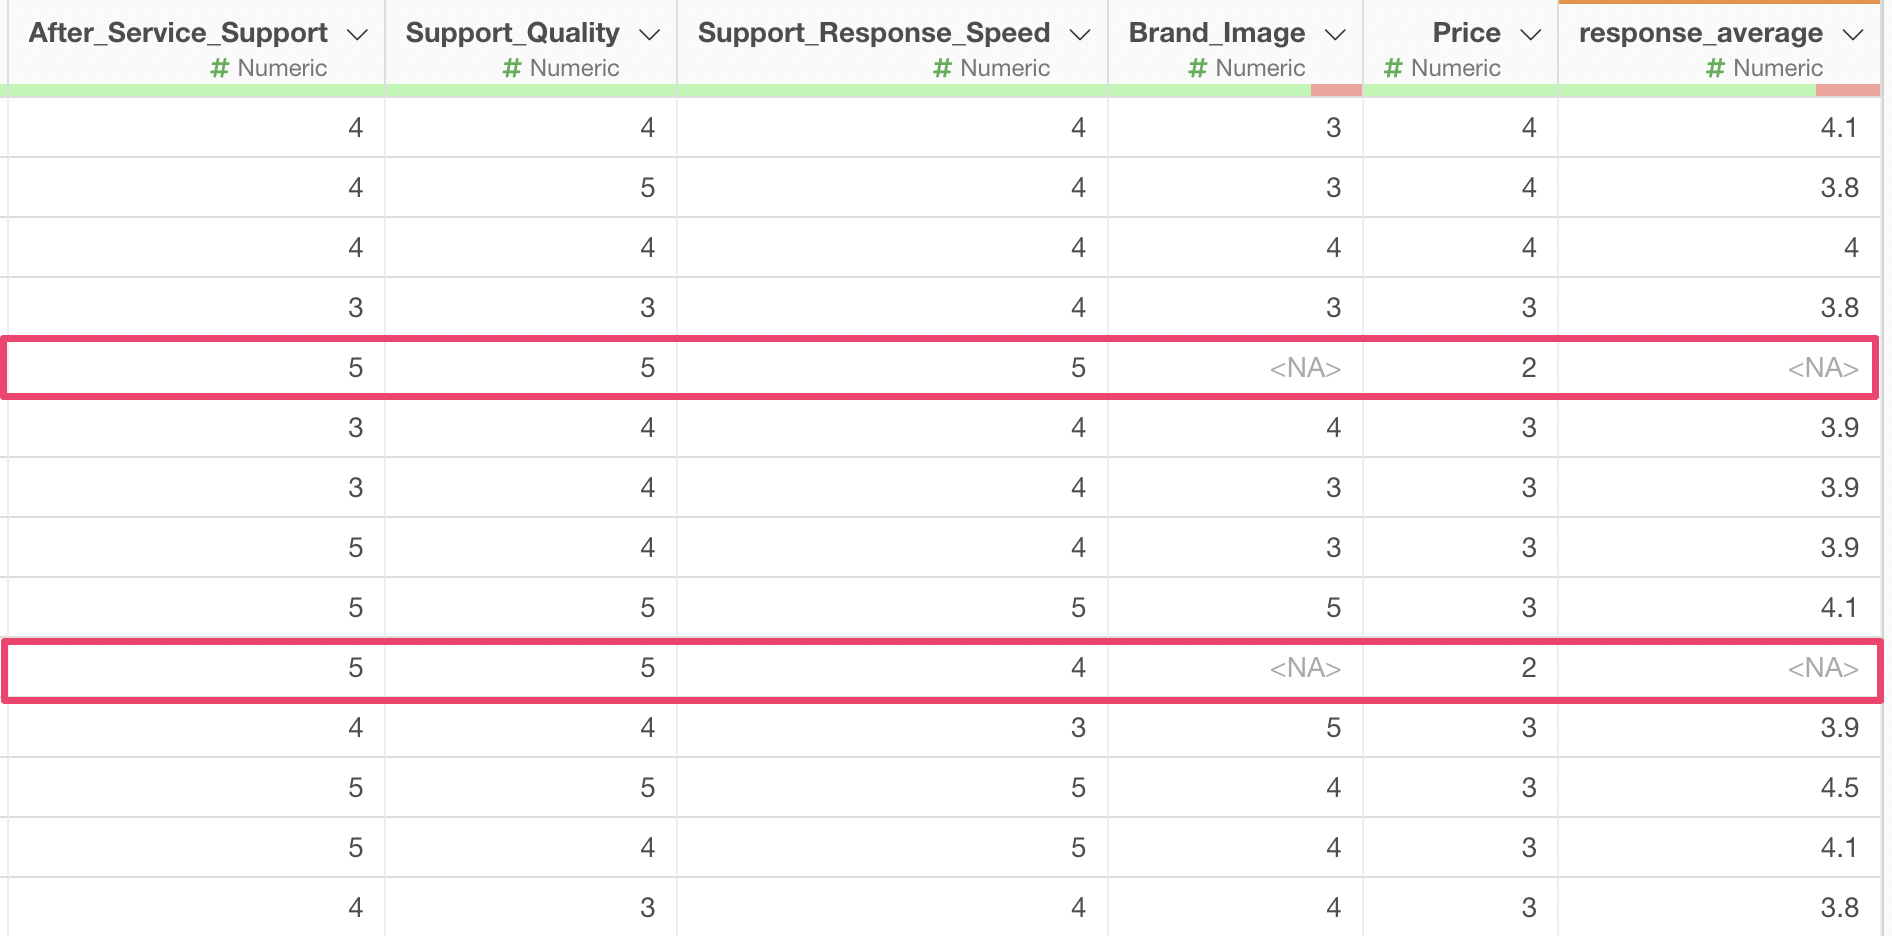The height and width of the screenshot is (936, 1892).
Task: Click the green summary bar under Support_Quality
Action: pos(531,90)
